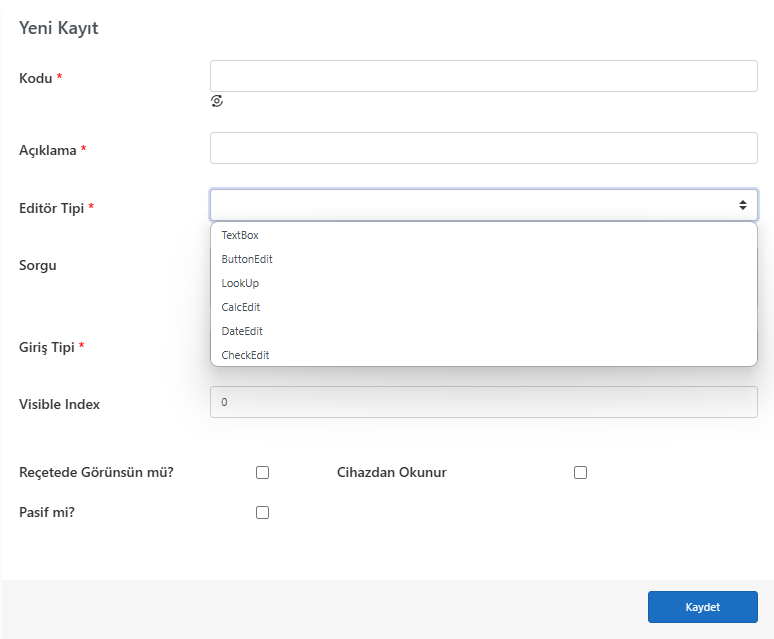Click the up-down arrow of Editör Tipi
The image size is (774, 639).
(742, 205)
